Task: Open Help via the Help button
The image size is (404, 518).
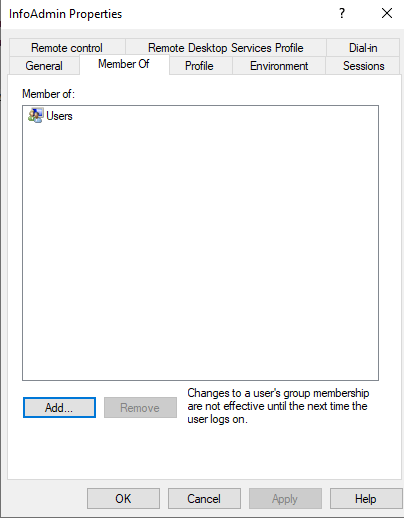Action: [366, 499]
